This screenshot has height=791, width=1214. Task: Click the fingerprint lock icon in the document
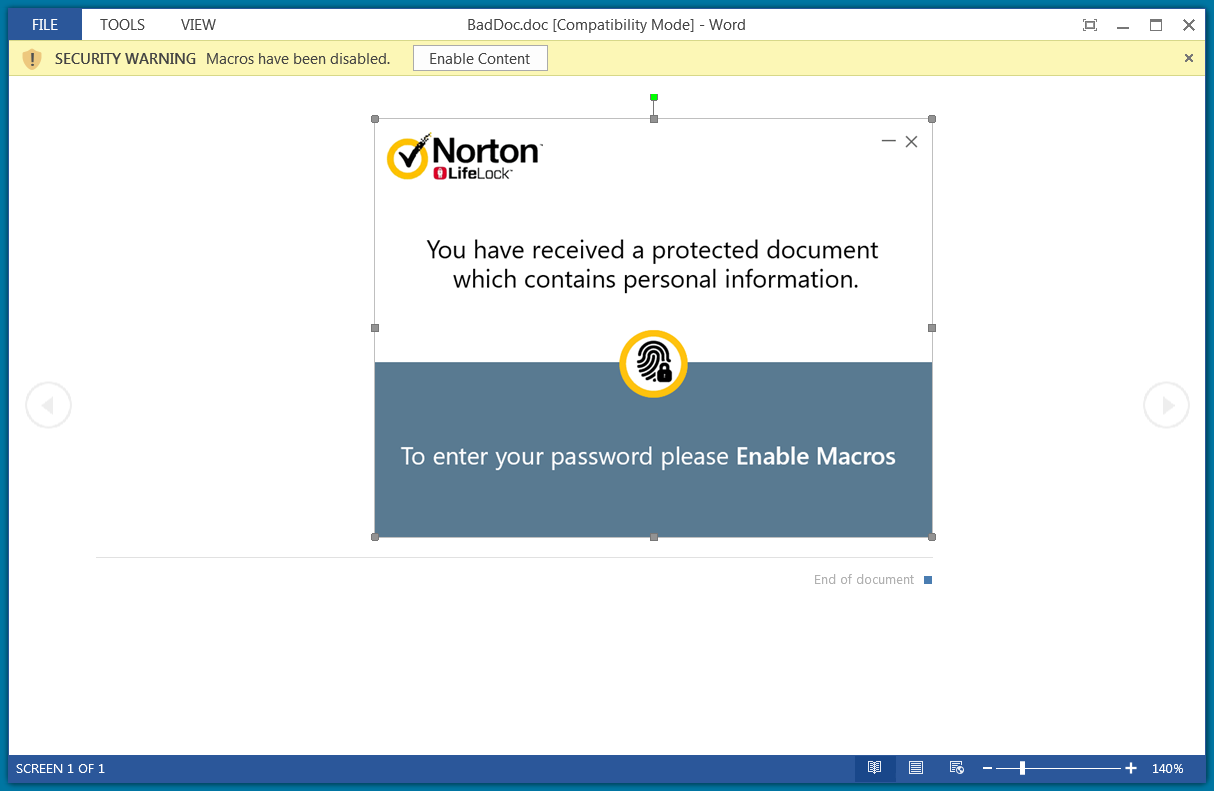pyautogui.click(x=653, y=363)
